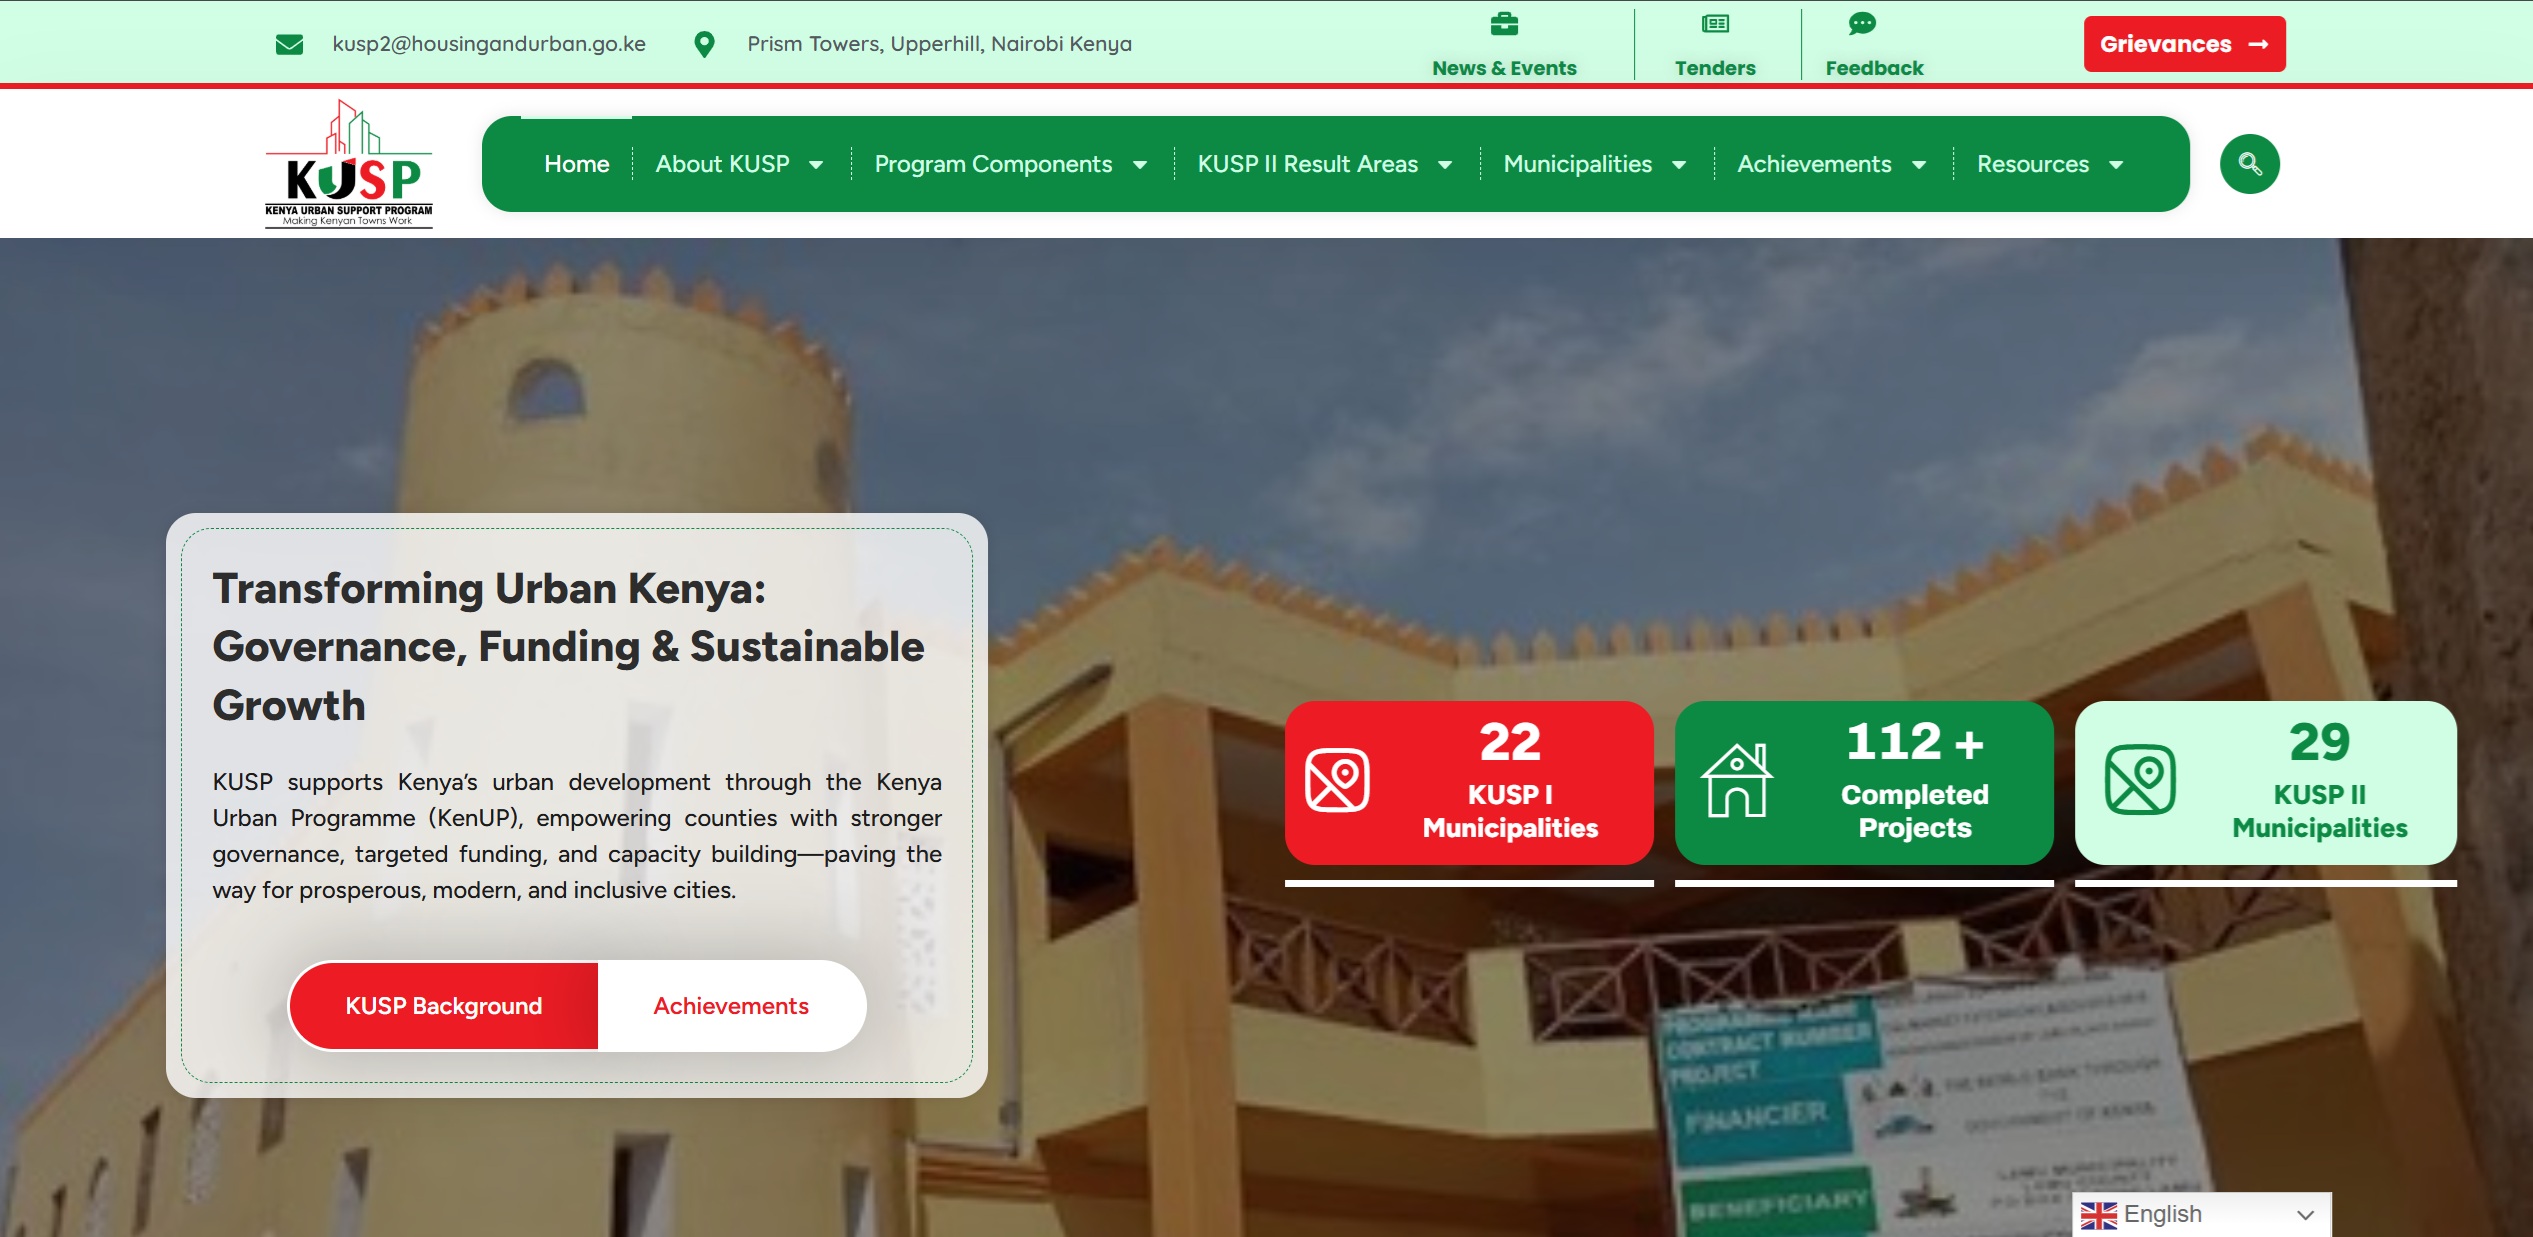2533x1237 pixels.
Task: Open the Municipalities dropdown arrow
Action: [1679, 165]
